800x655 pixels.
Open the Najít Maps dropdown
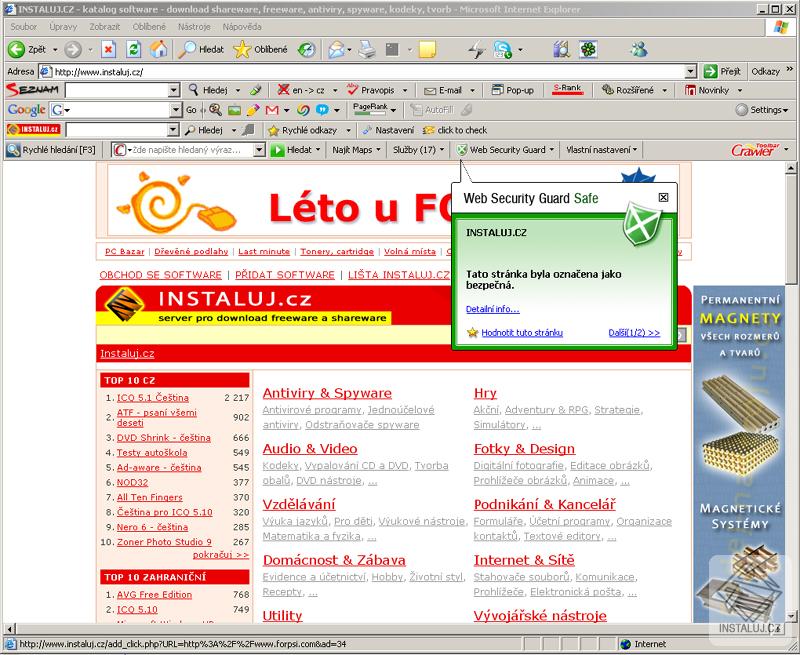[x=379, y=149]
